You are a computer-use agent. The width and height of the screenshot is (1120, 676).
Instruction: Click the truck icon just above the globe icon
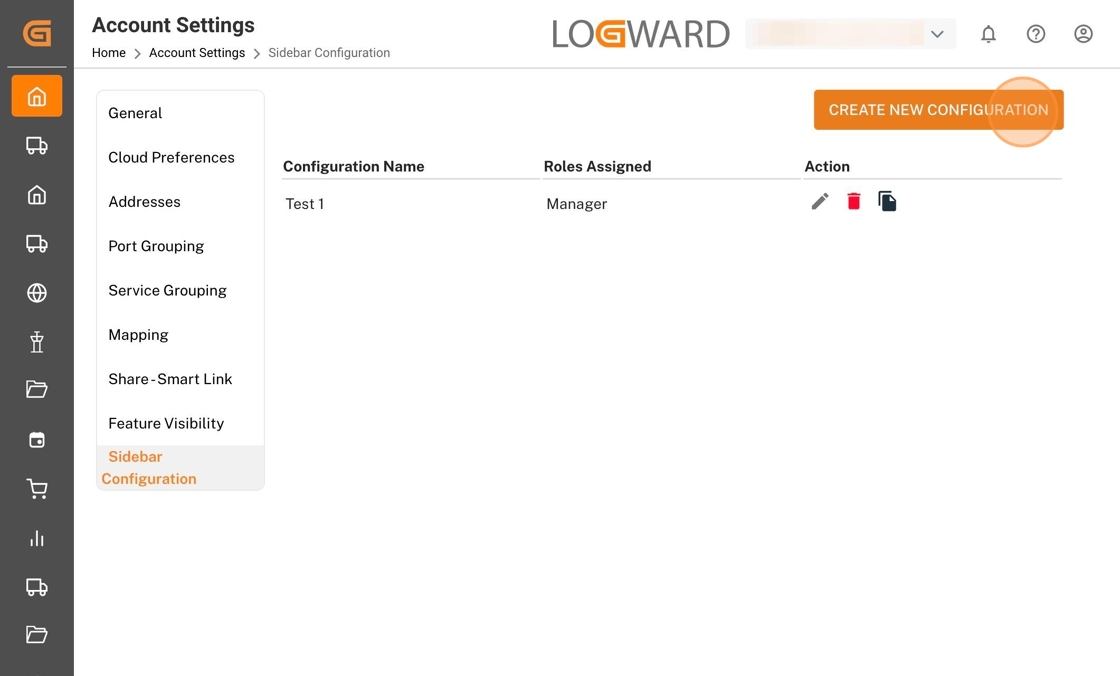(36, 244)
